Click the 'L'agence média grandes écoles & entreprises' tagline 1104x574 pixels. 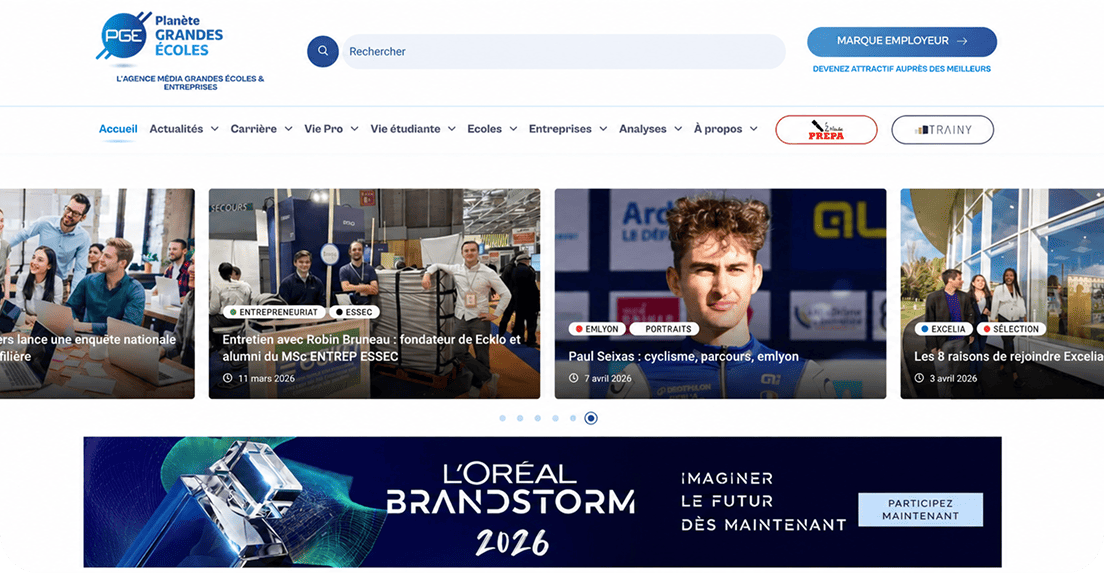(x=190, y=82)
